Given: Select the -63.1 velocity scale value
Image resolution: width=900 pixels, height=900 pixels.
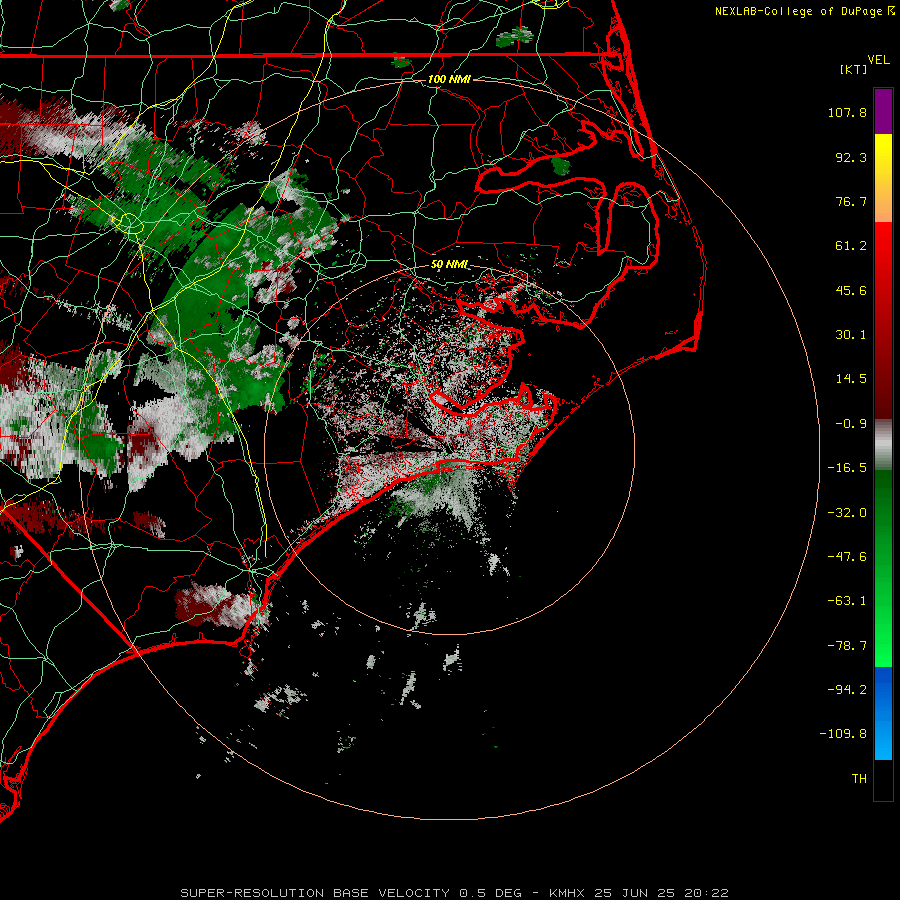Looking at the screenshot, I should 847,601.
